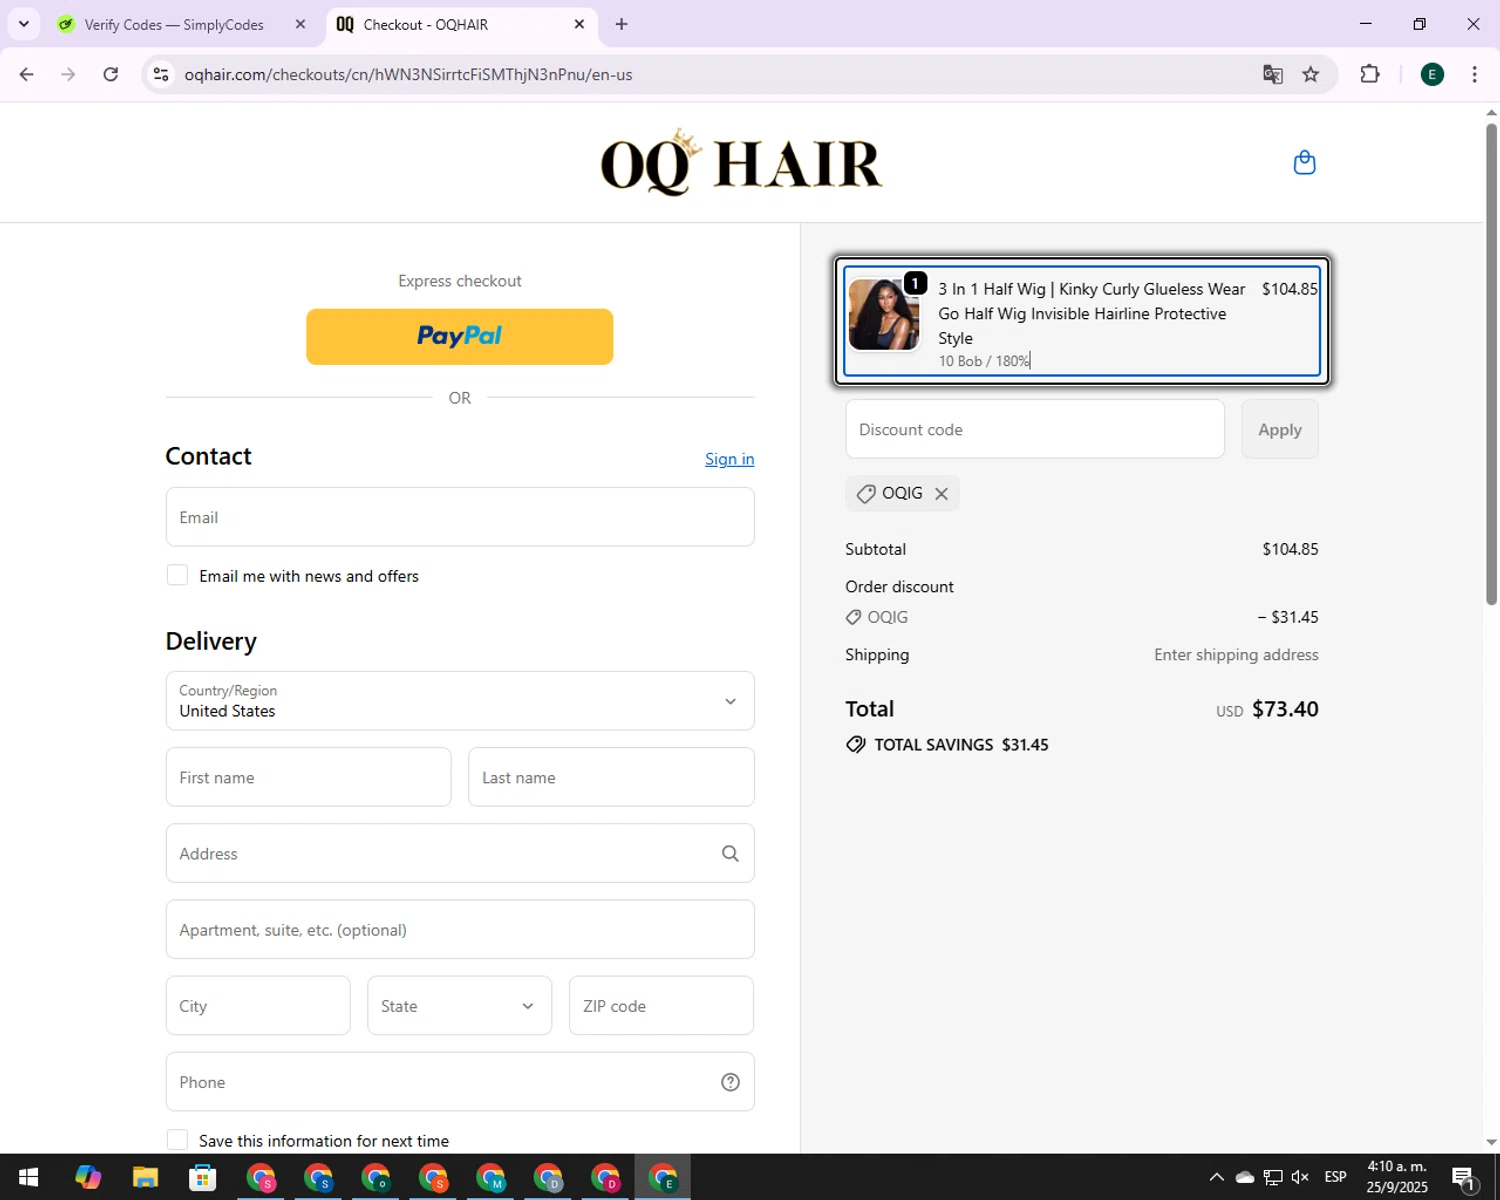Close the Verify Codes SimplyCodes tab

tap(300, 24)
